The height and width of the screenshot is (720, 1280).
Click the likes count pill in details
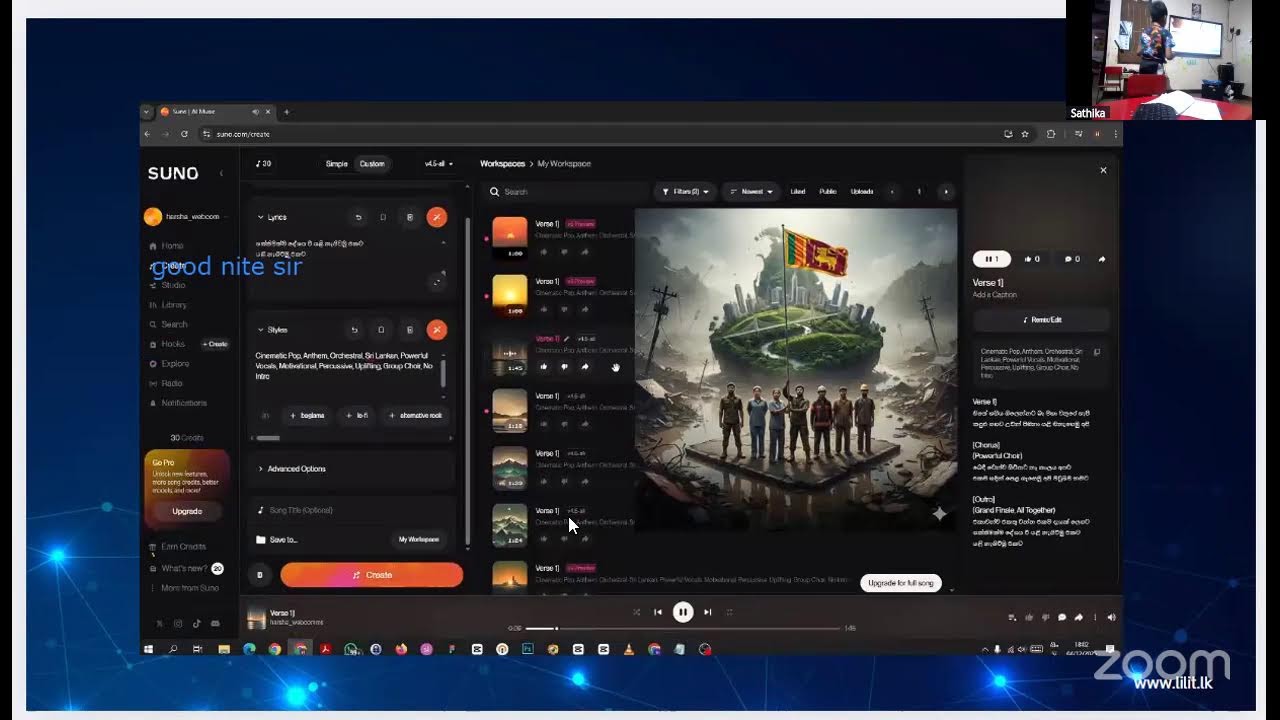tap(1031, 259)
